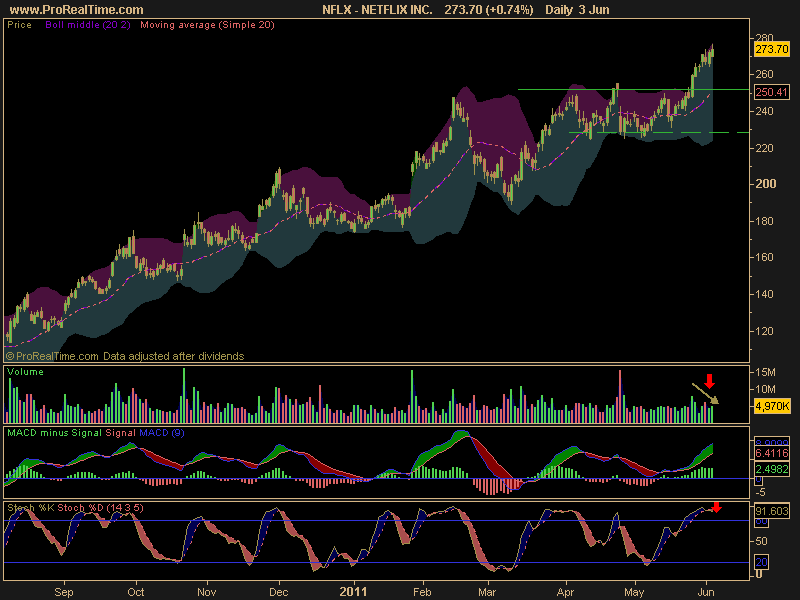Select the Feb month label
This screenshot has width=800, height=600.
point(422,592)
